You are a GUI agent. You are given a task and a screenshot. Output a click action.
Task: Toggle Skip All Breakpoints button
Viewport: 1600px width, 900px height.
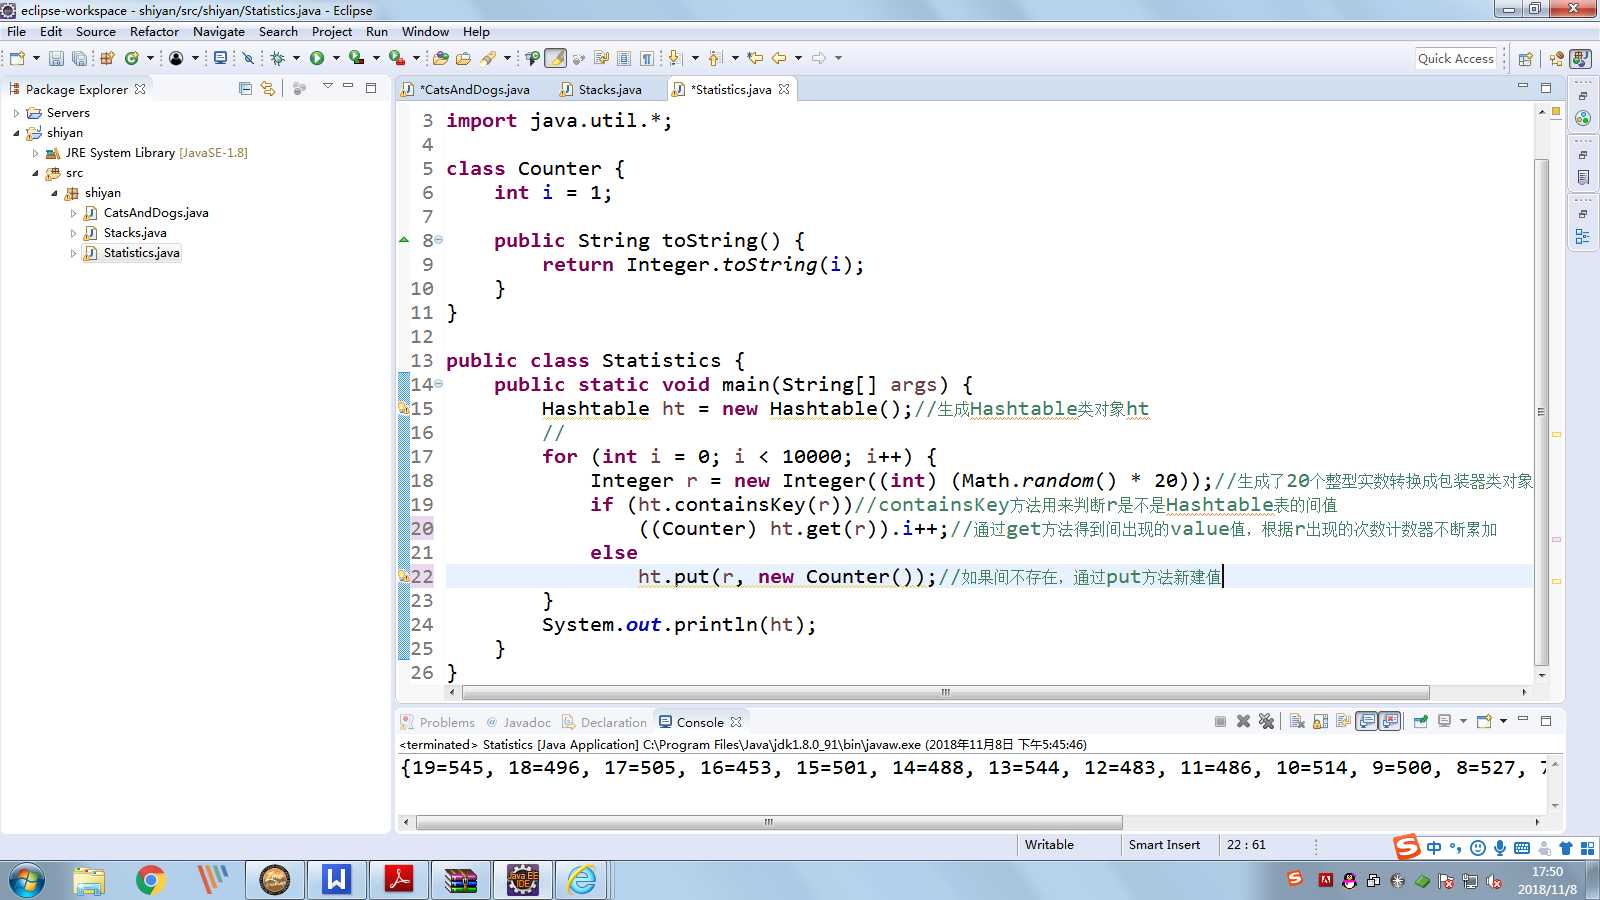(248, 58)
